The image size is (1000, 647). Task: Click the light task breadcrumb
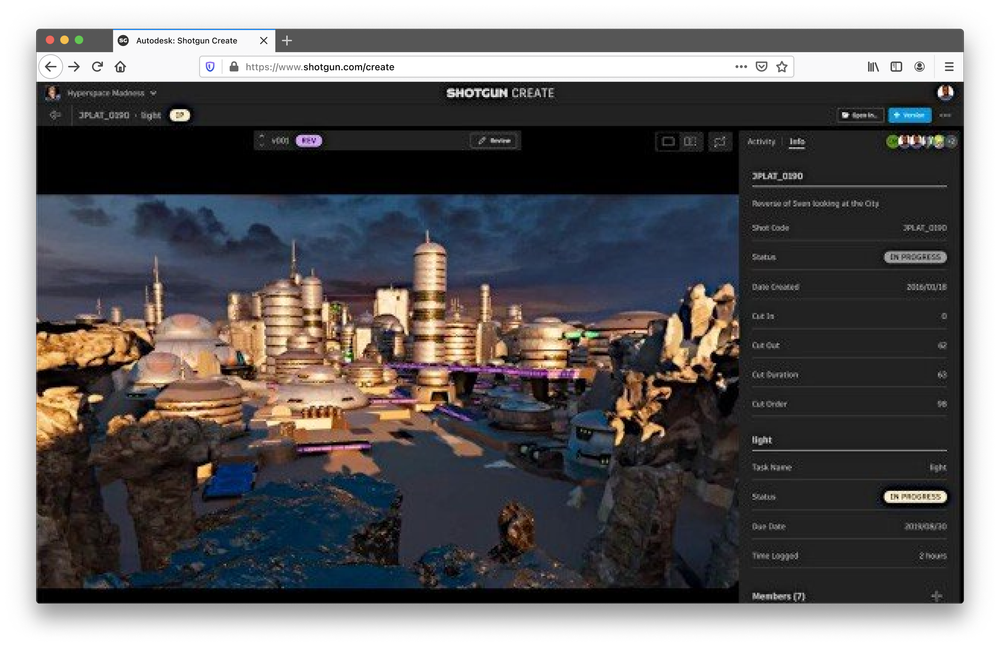click(151, 115)
